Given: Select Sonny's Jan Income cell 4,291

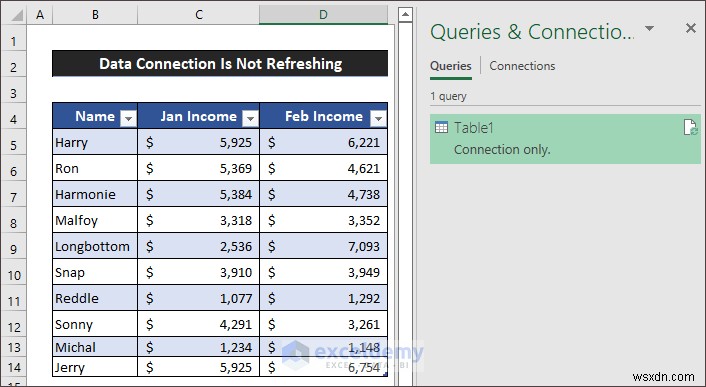Looking at the screenshot, I should coord(199,324).
